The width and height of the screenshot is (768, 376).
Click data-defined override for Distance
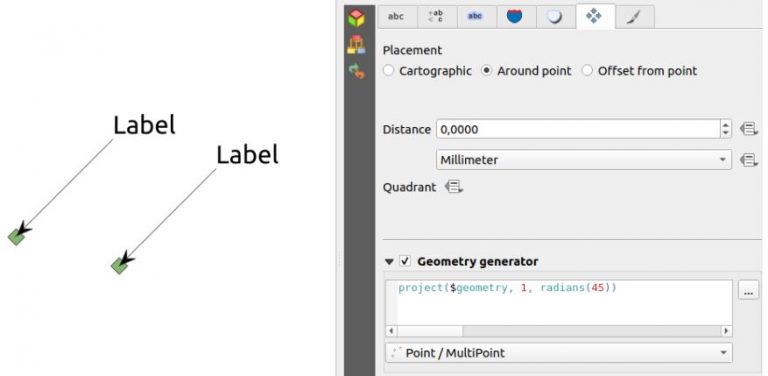(749, 129)
